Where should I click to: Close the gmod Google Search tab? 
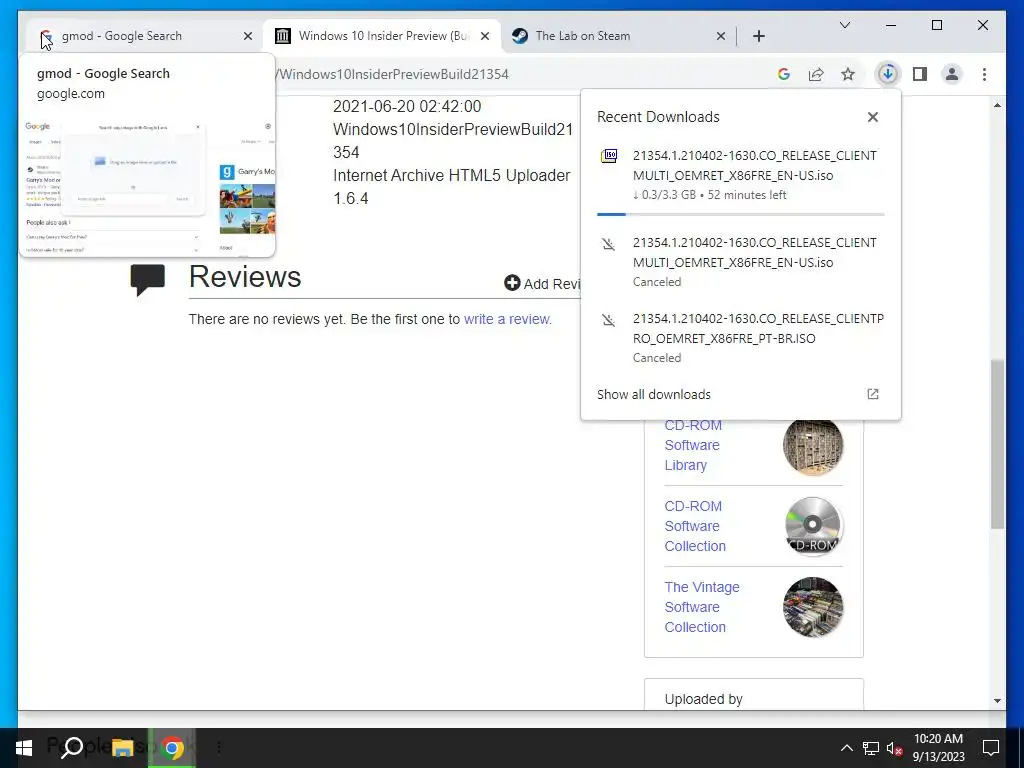(248, 36)
